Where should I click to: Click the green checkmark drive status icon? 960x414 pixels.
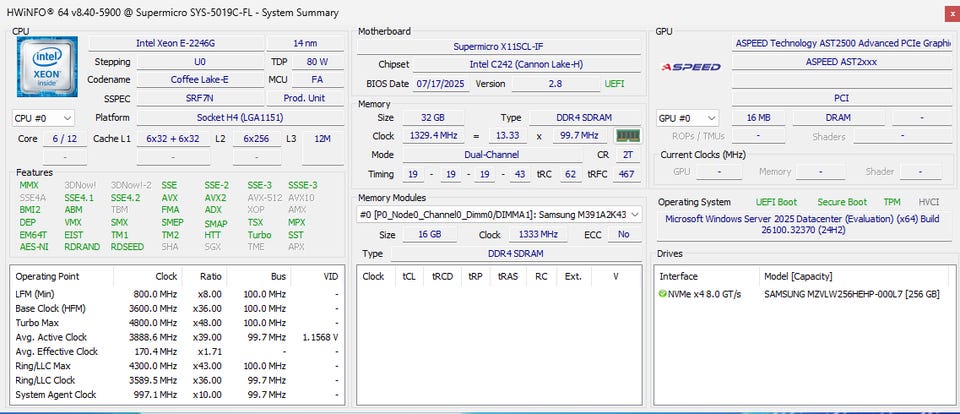tap(662, 294)
